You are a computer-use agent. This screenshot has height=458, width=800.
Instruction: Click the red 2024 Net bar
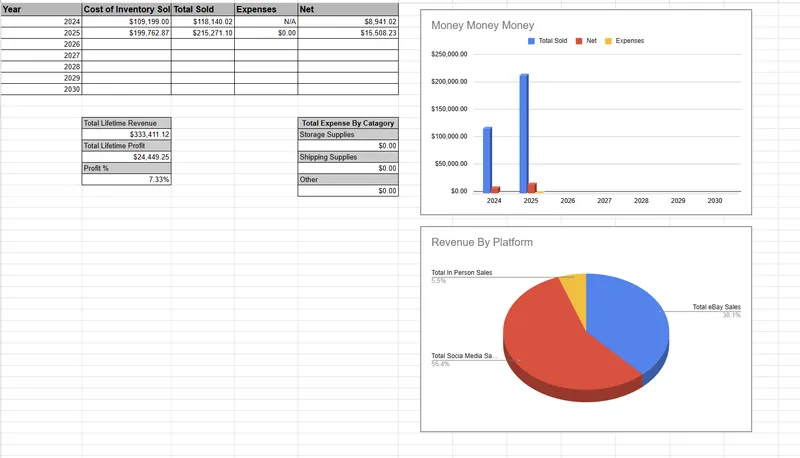coord(495,190)
